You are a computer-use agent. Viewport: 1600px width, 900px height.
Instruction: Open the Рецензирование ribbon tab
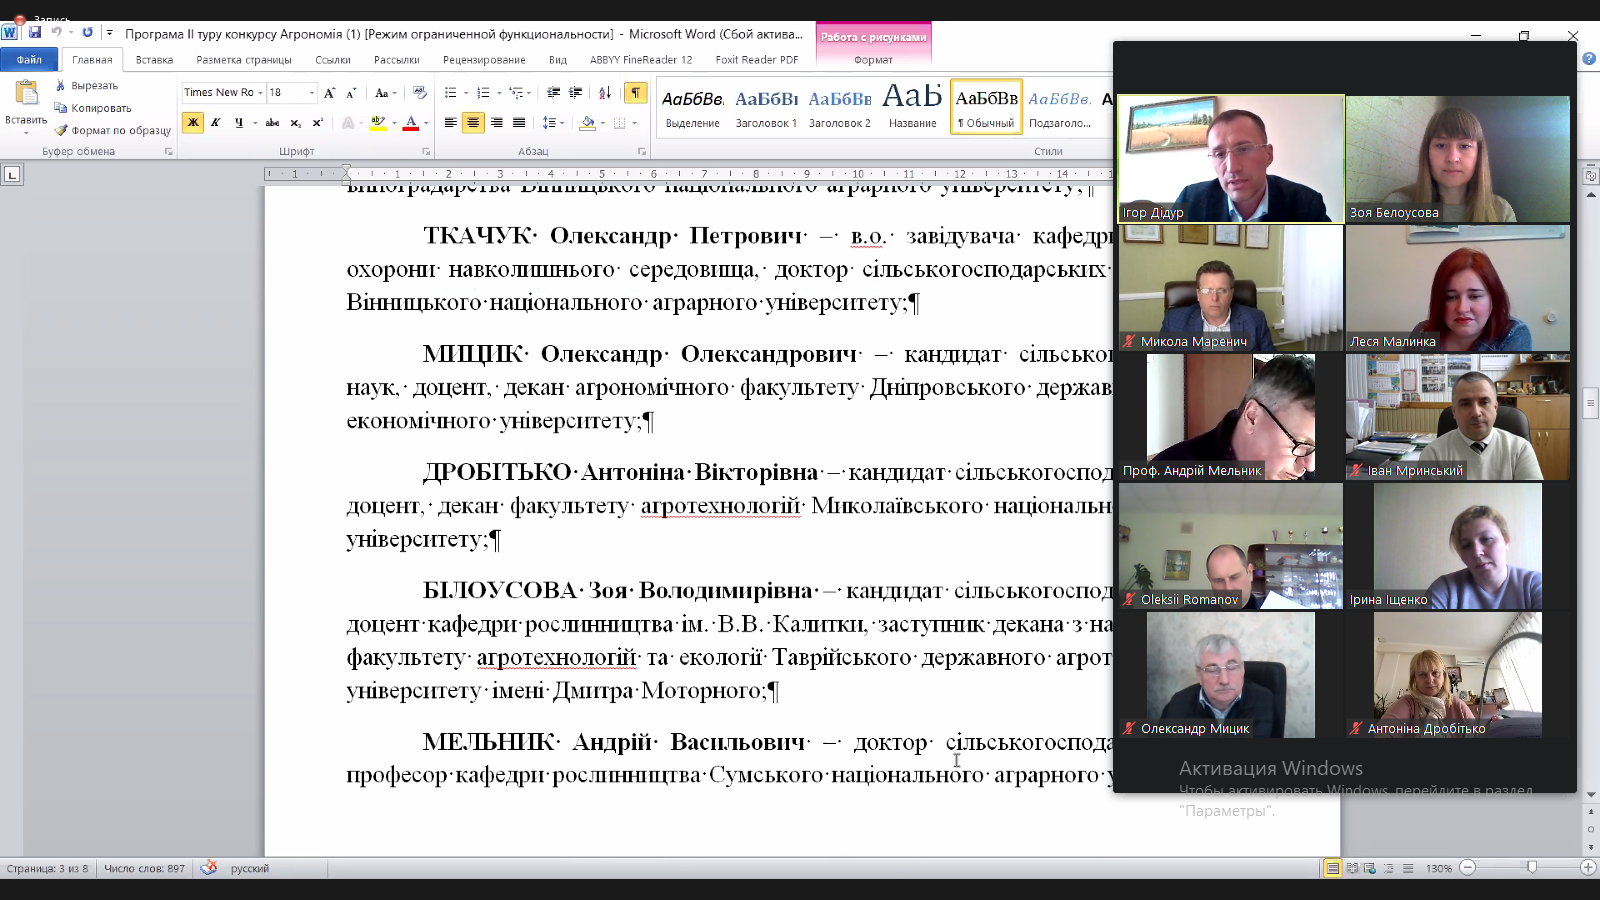pyautogui.click(x=484, y=60)
